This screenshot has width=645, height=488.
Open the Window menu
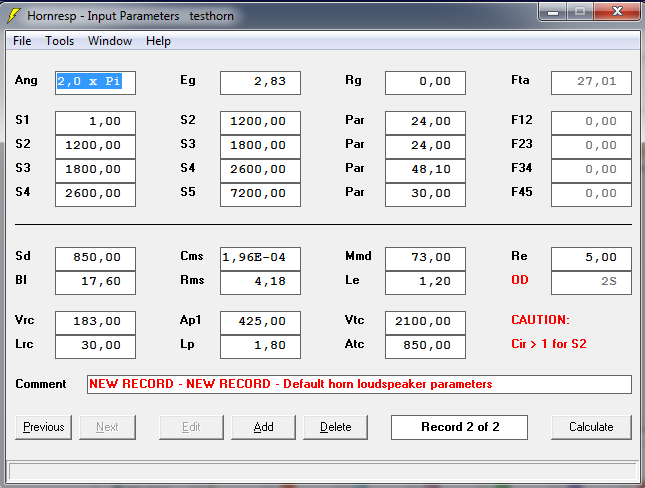(110, 41)
